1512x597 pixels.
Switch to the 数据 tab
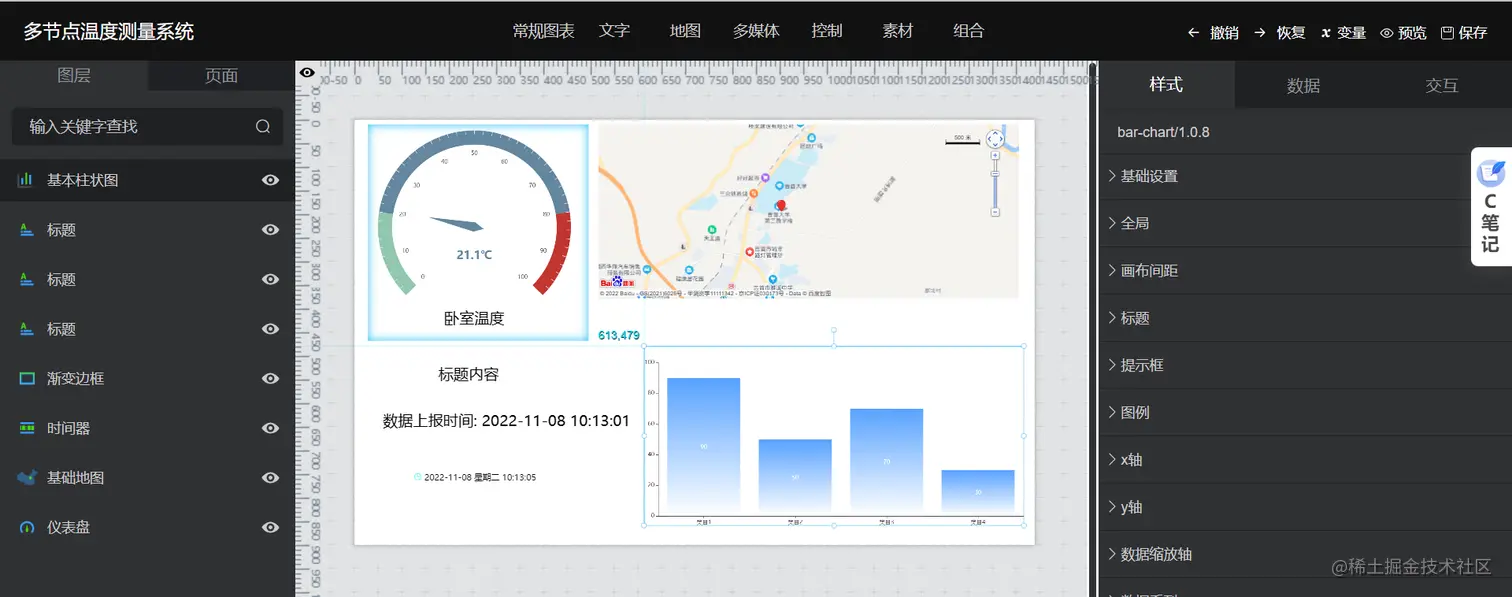pyautogui.click(x=1304, y=86)
